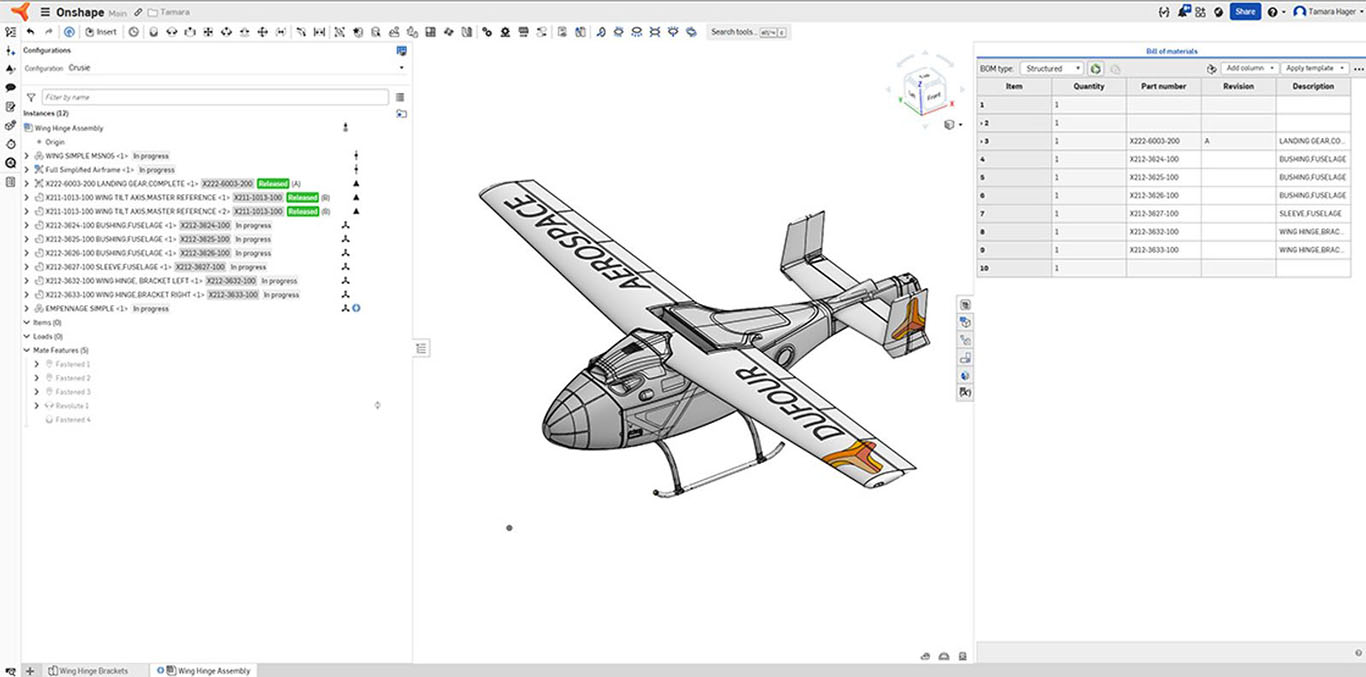
Task: Click the Share button
Action: [1245, 11]
